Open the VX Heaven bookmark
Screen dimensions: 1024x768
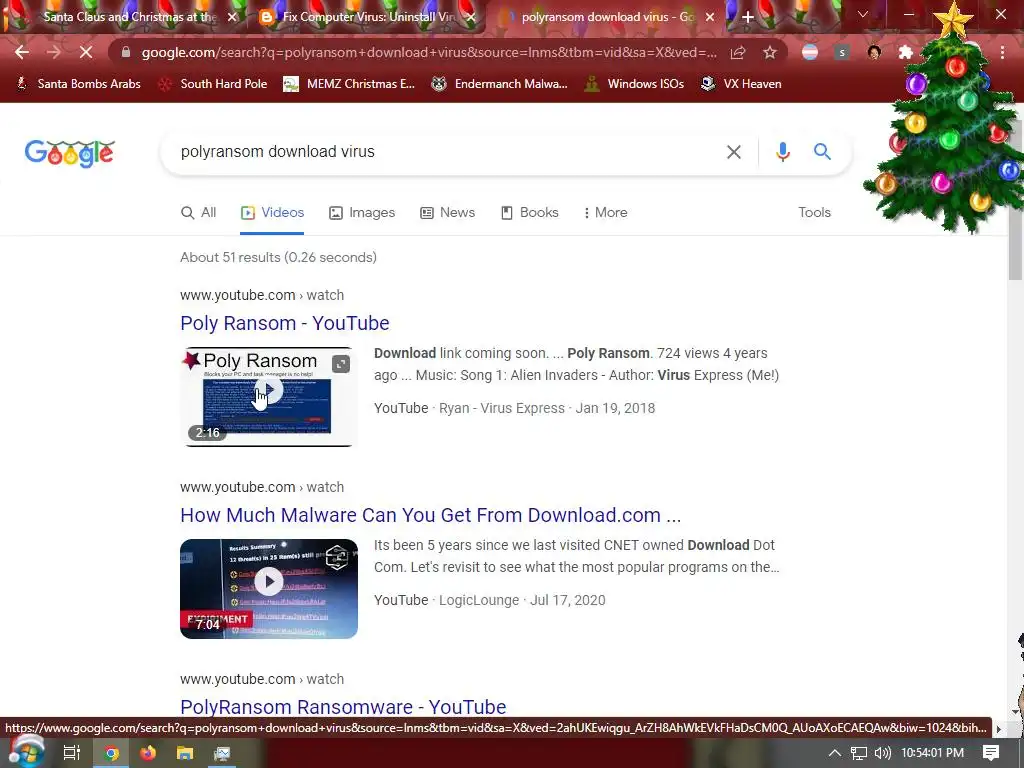pos(741,84)
